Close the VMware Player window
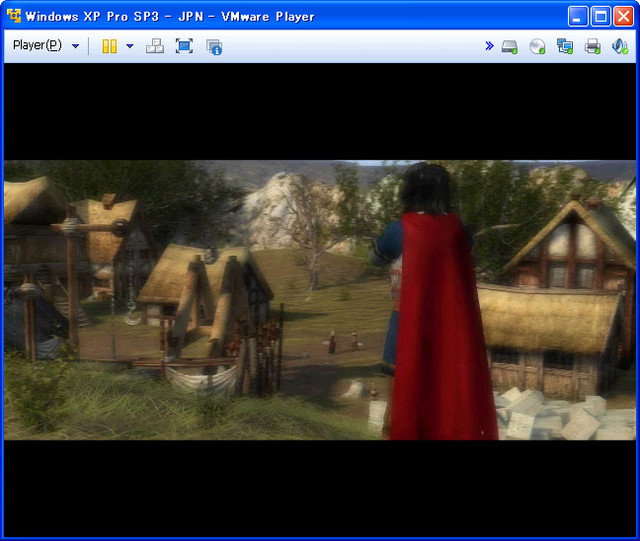This screenshot has width=640, height=541. pyautogui.click(x=624, y=17)
